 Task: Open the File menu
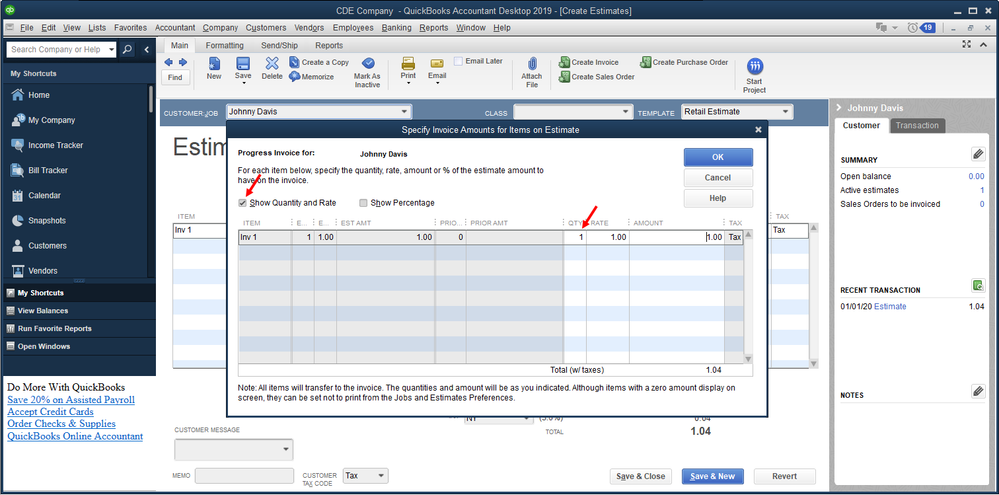click(x=27, y=27)
